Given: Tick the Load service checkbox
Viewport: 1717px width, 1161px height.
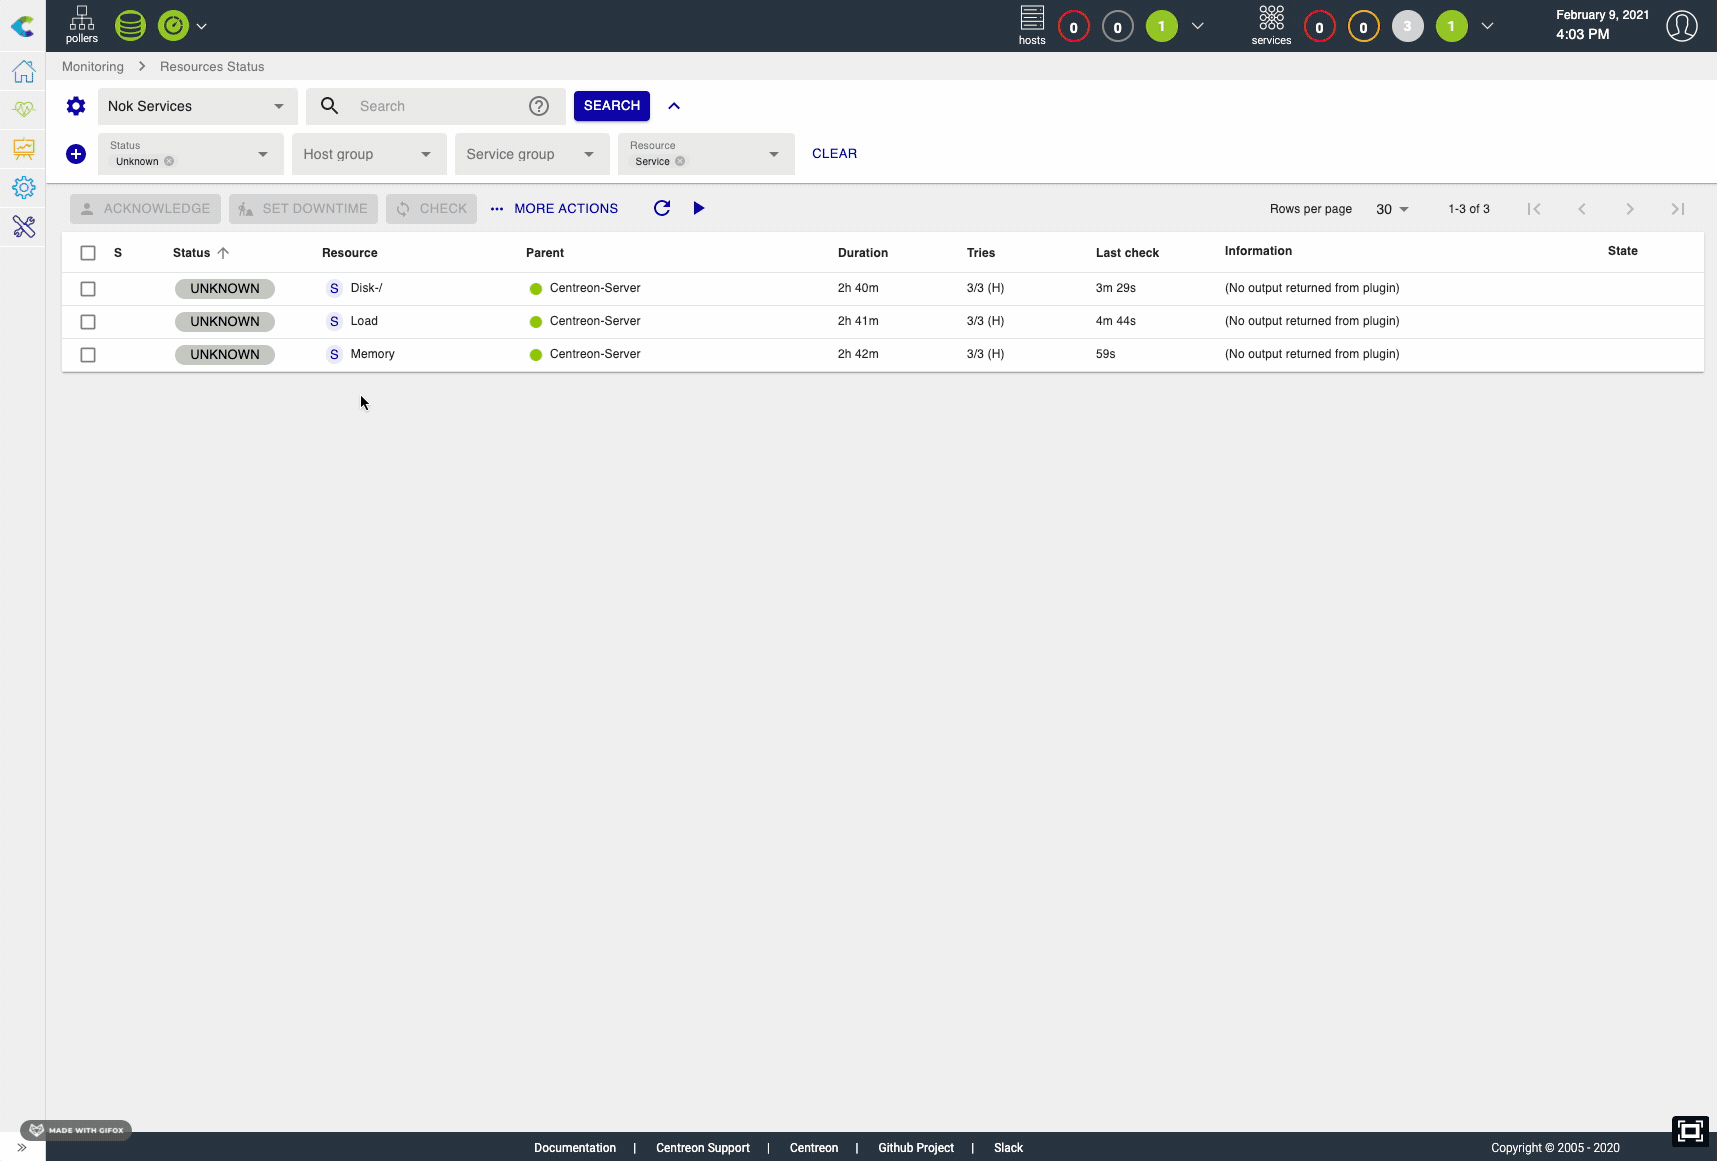Looking at the screenshot, I should point(88,322).
